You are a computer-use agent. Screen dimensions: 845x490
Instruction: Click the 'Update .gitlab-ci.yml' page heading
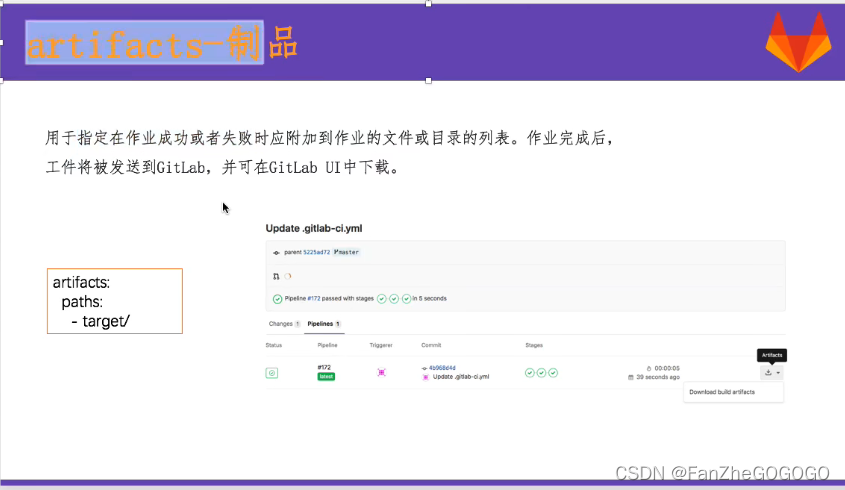tap(314, 229)
